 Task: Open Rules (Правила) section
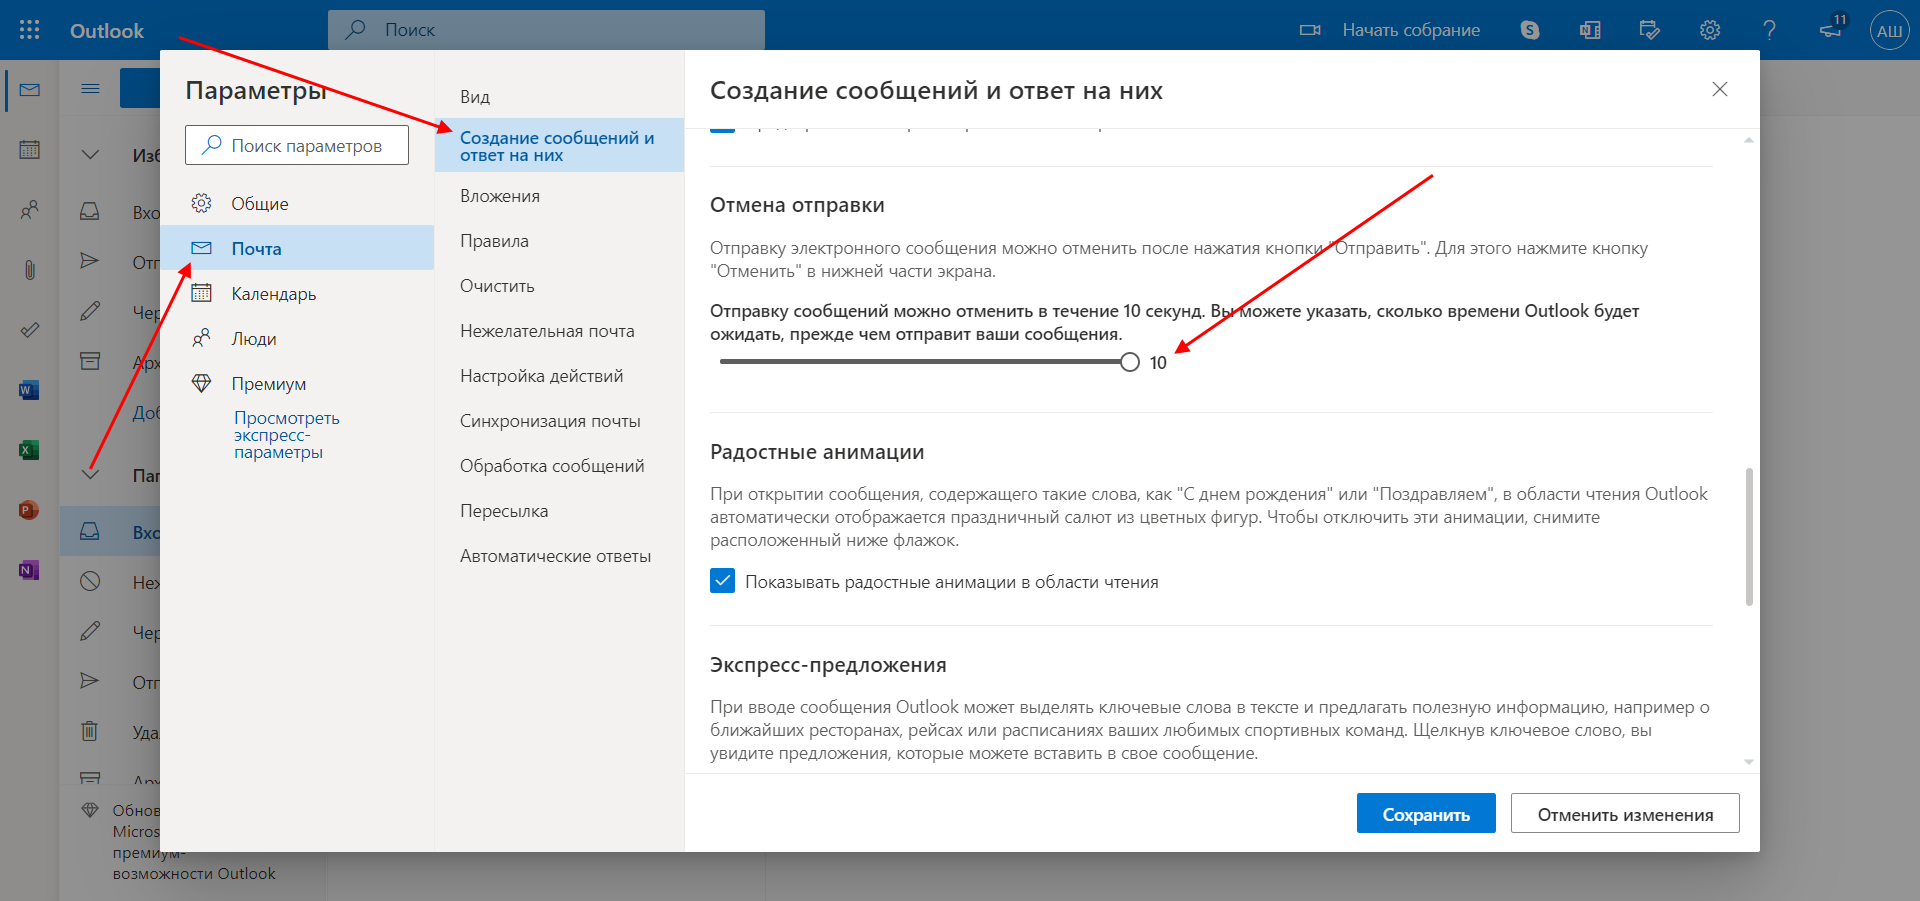coord(559,241)
